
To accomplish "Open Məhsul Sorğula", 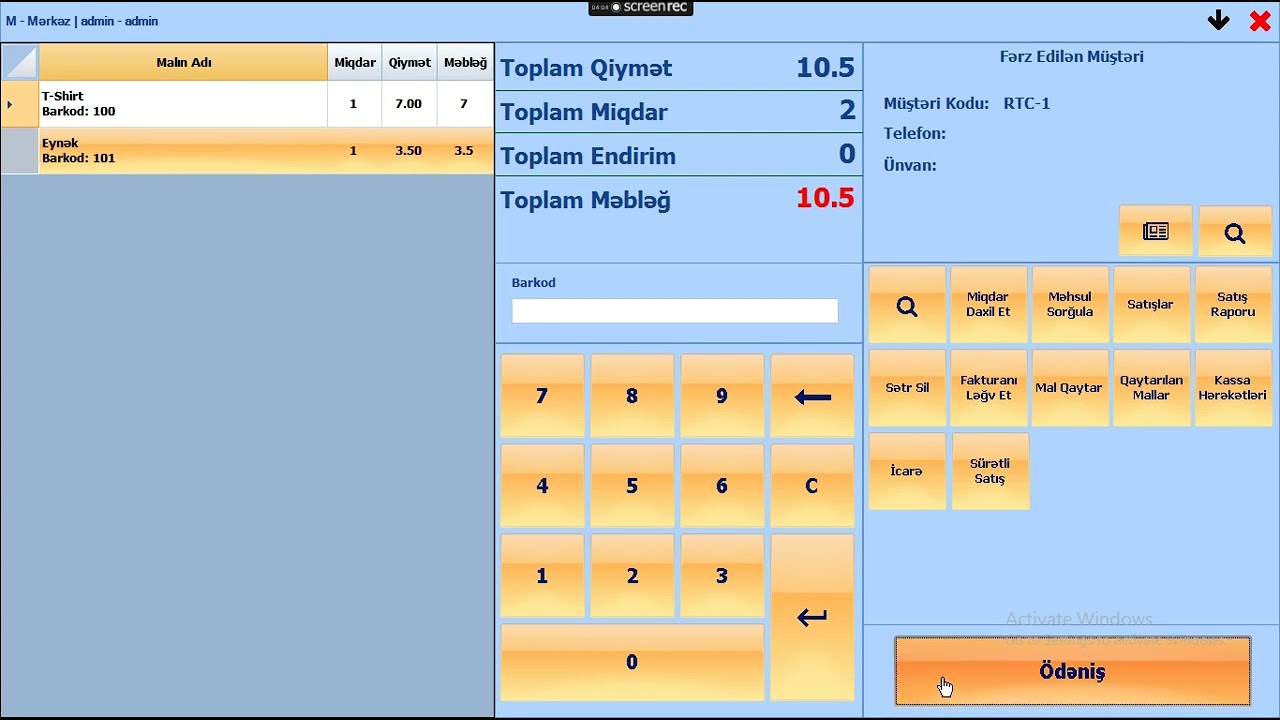I will (x=1070, y=305).
